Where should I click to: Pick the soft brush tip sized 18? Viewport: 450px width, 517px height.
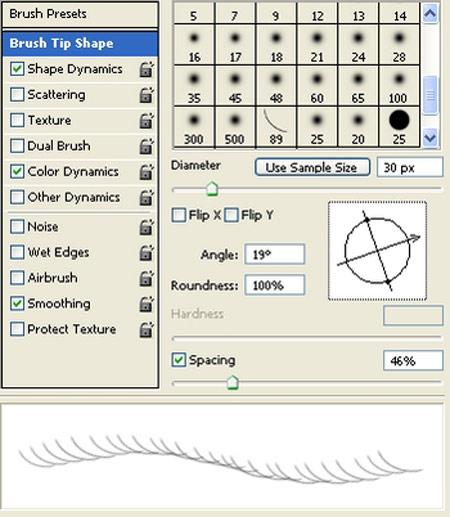tap(276, 45)
